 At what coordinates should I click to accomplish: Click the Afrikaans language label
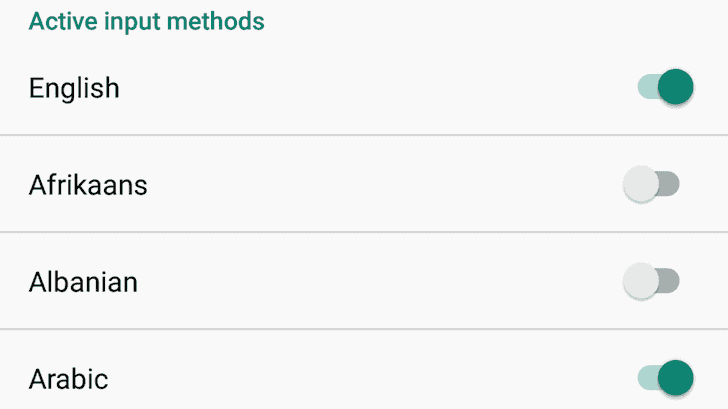[88, 185]
